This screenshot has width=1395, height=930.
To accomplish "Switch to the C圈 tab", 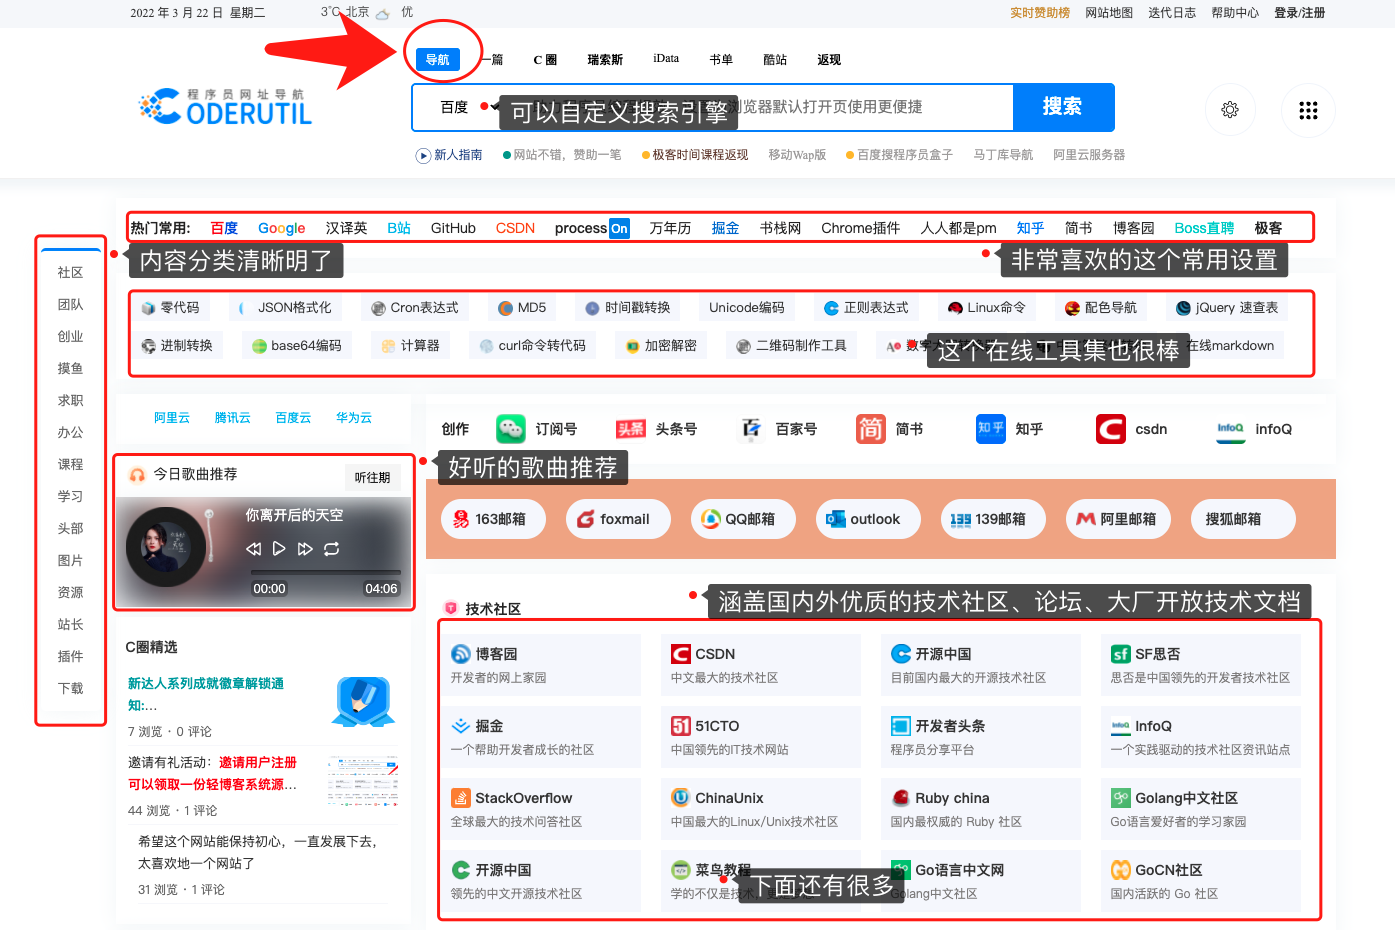I will (545, 60).
